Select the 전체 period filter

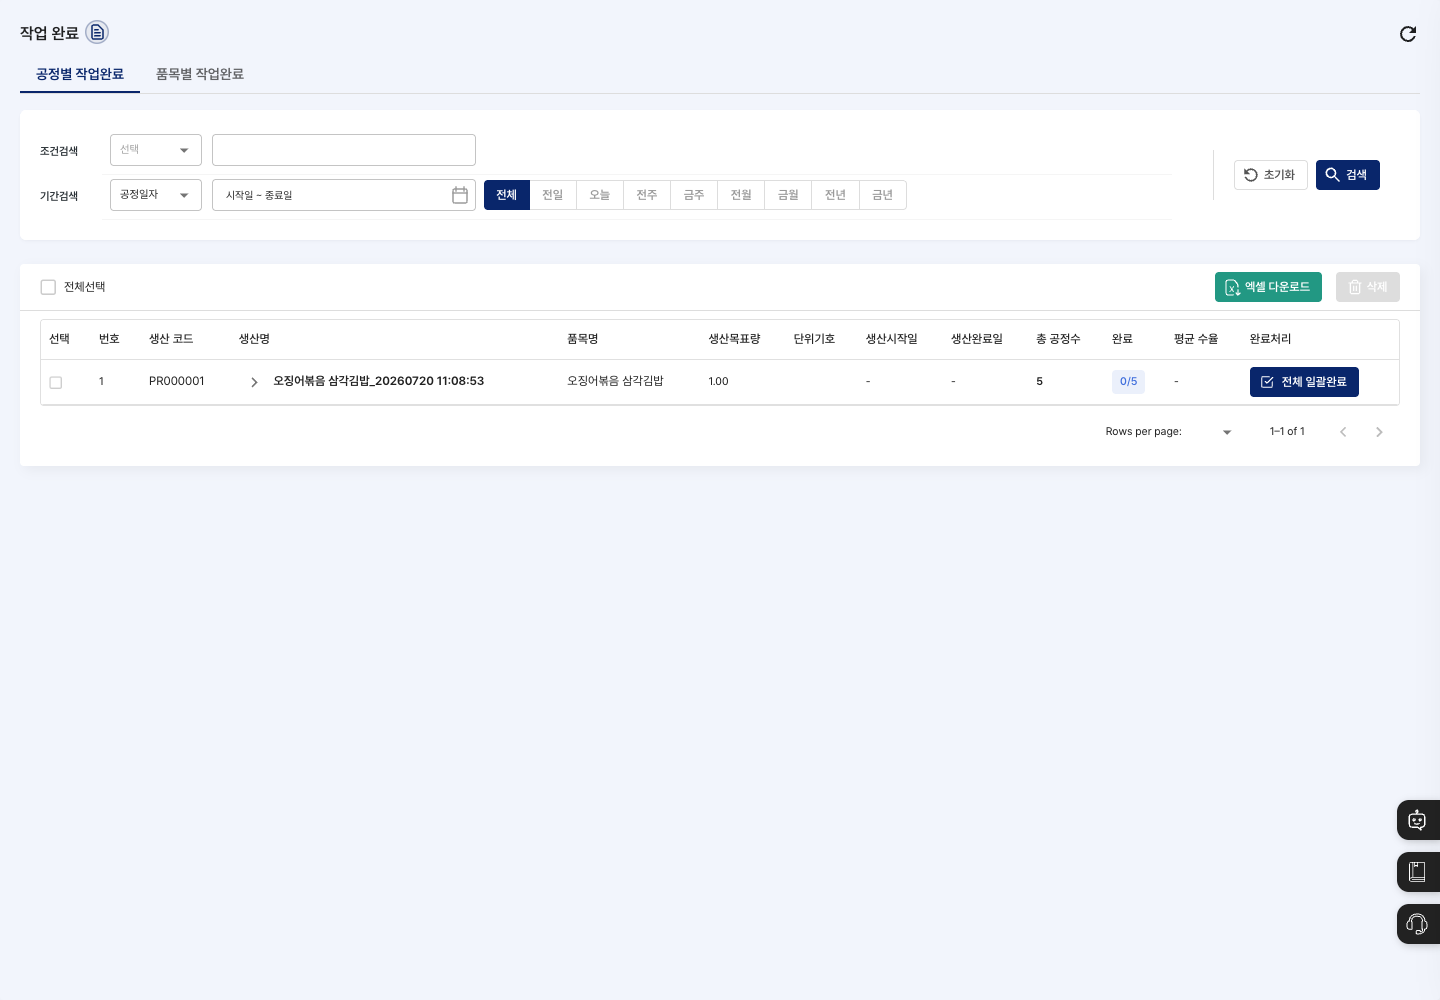(x=507, y=195)
